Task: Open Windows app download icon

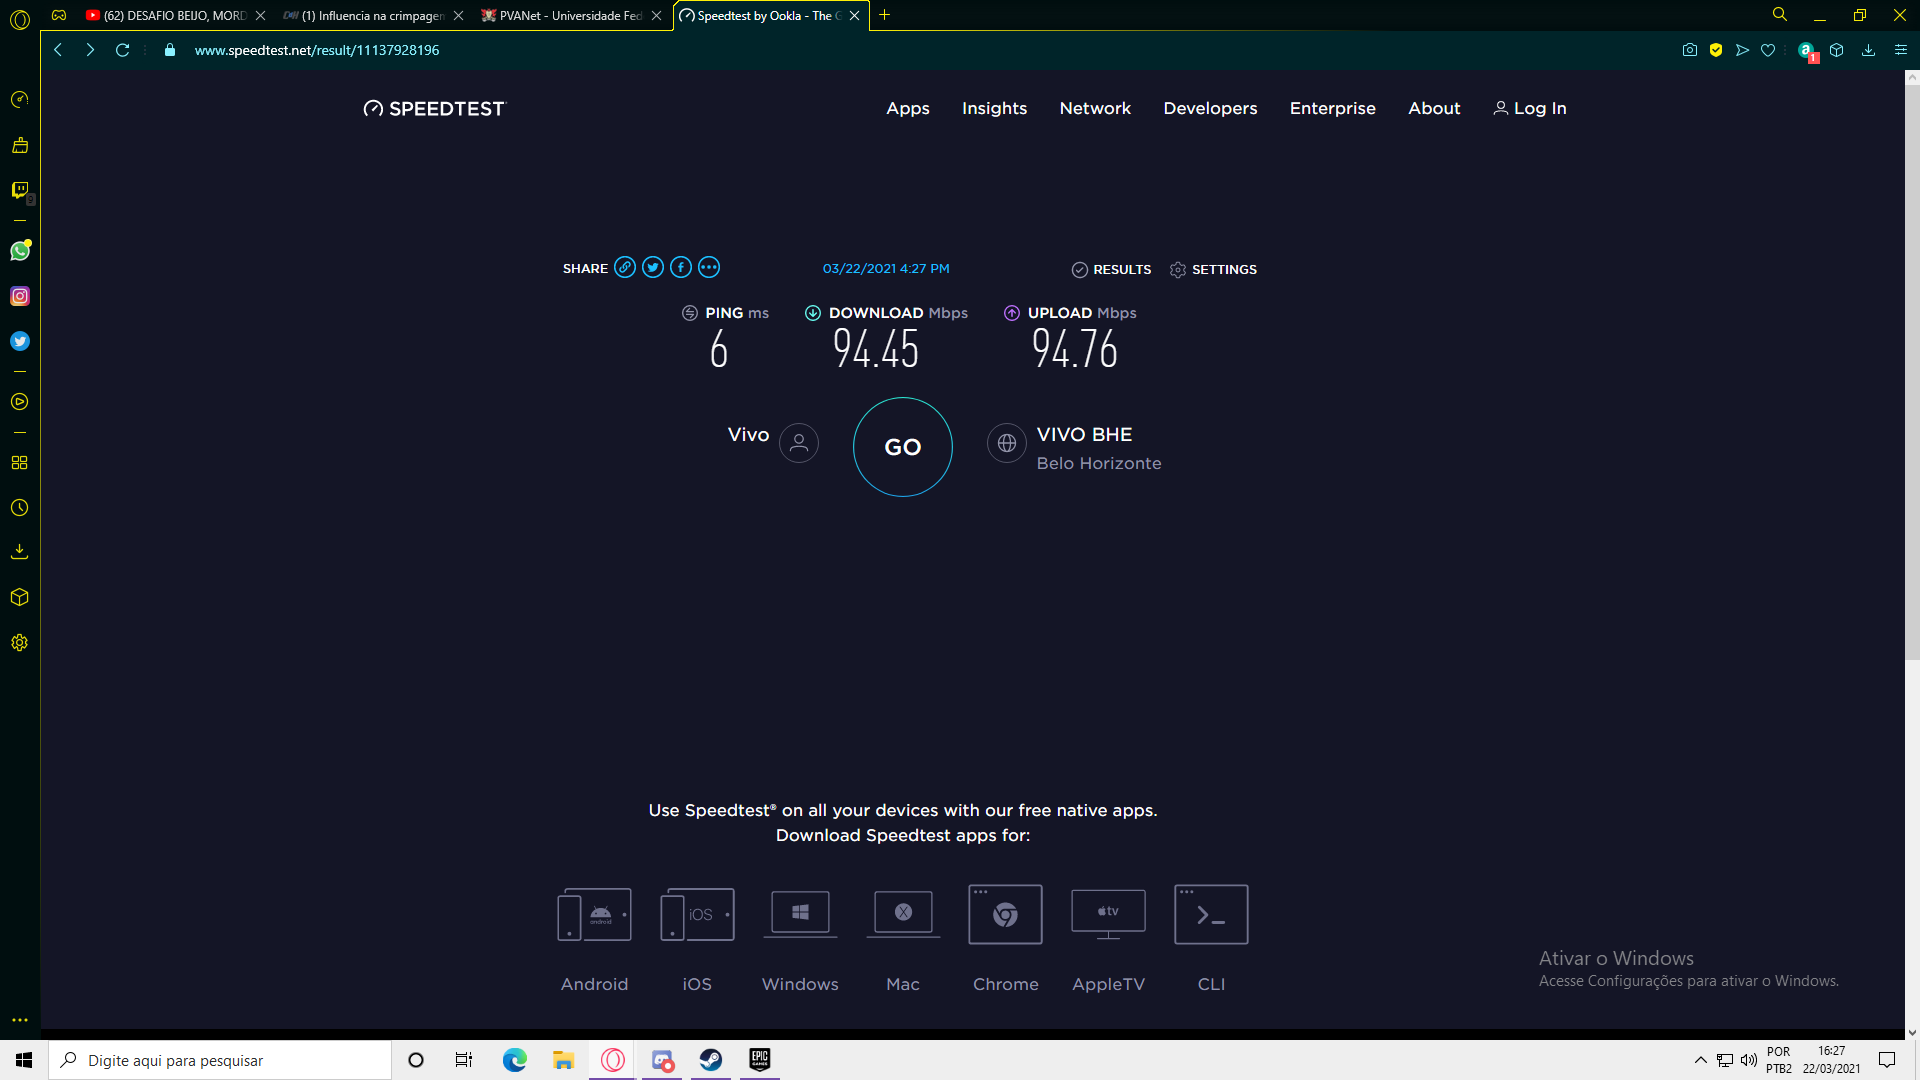Action: point(800,914)
